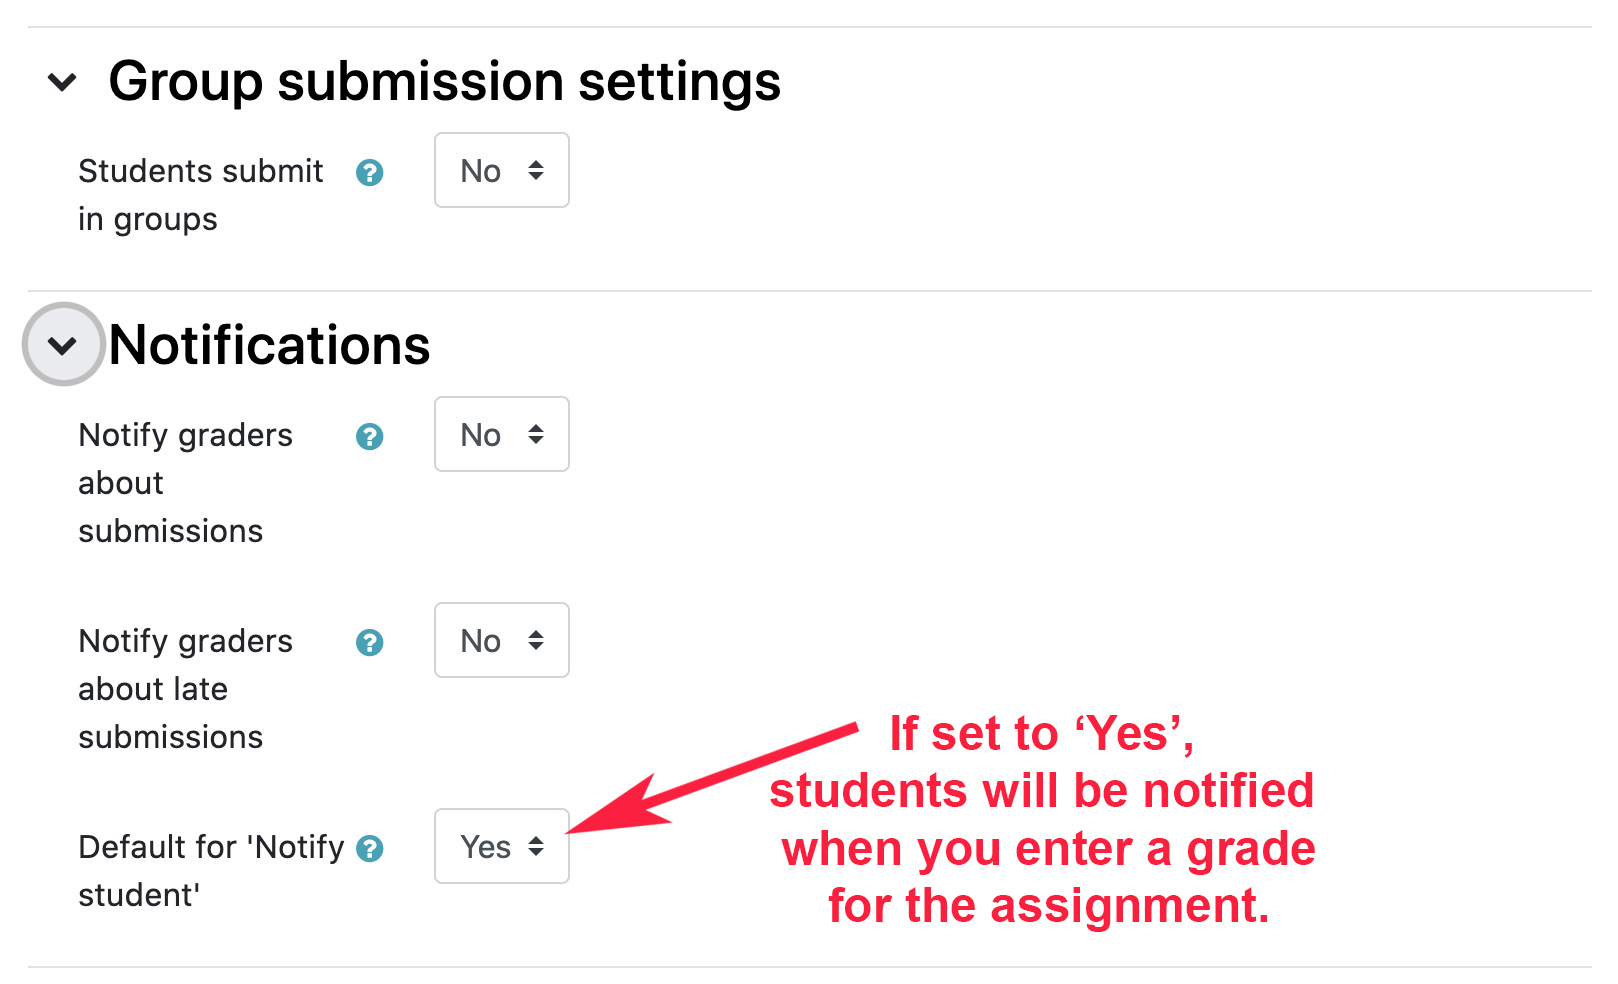
Task: Open the 'Notify graders about submissions' dropdown
Action: 501,435
